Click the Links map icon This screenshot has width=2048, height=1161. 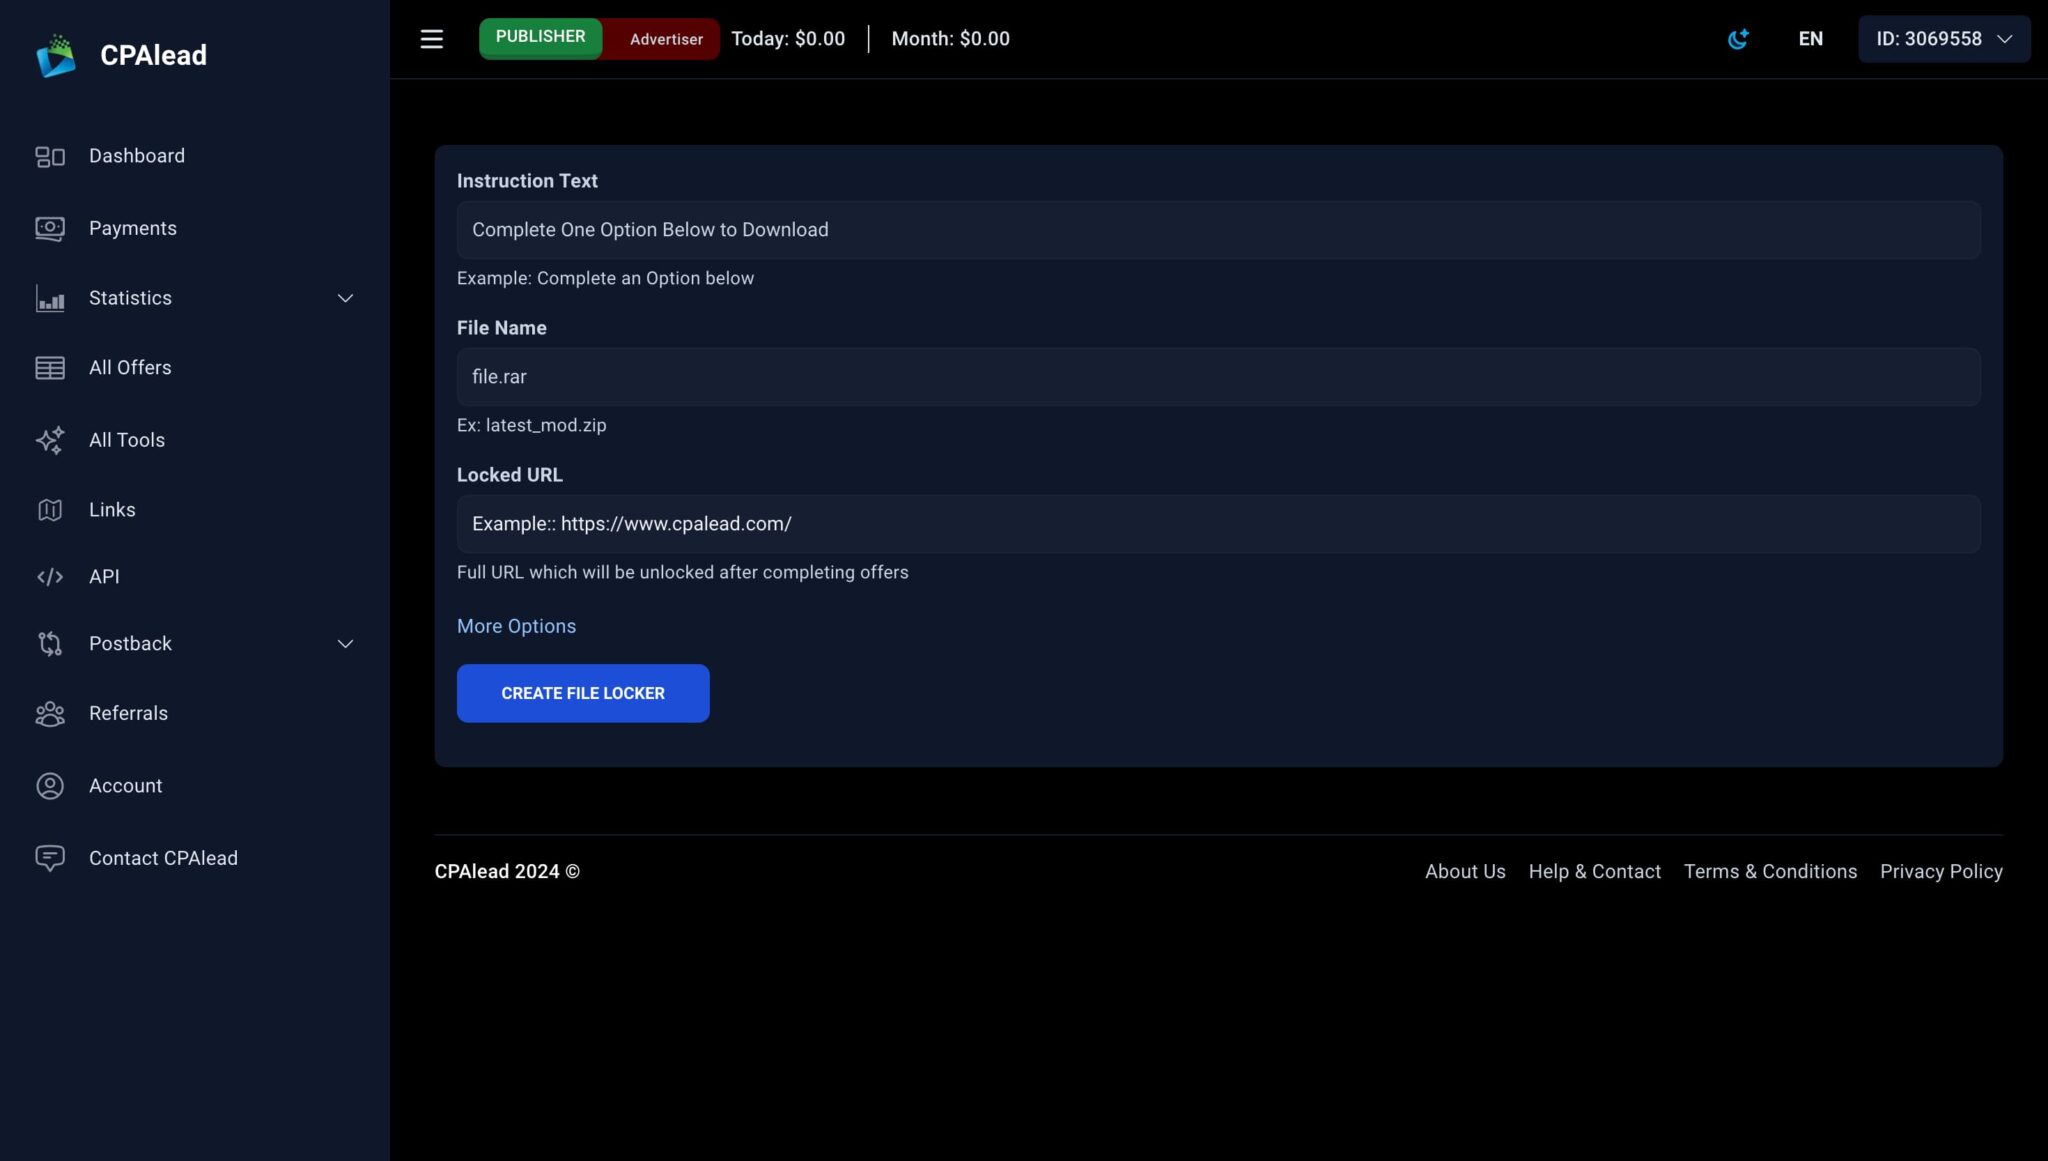coord(50,510)
